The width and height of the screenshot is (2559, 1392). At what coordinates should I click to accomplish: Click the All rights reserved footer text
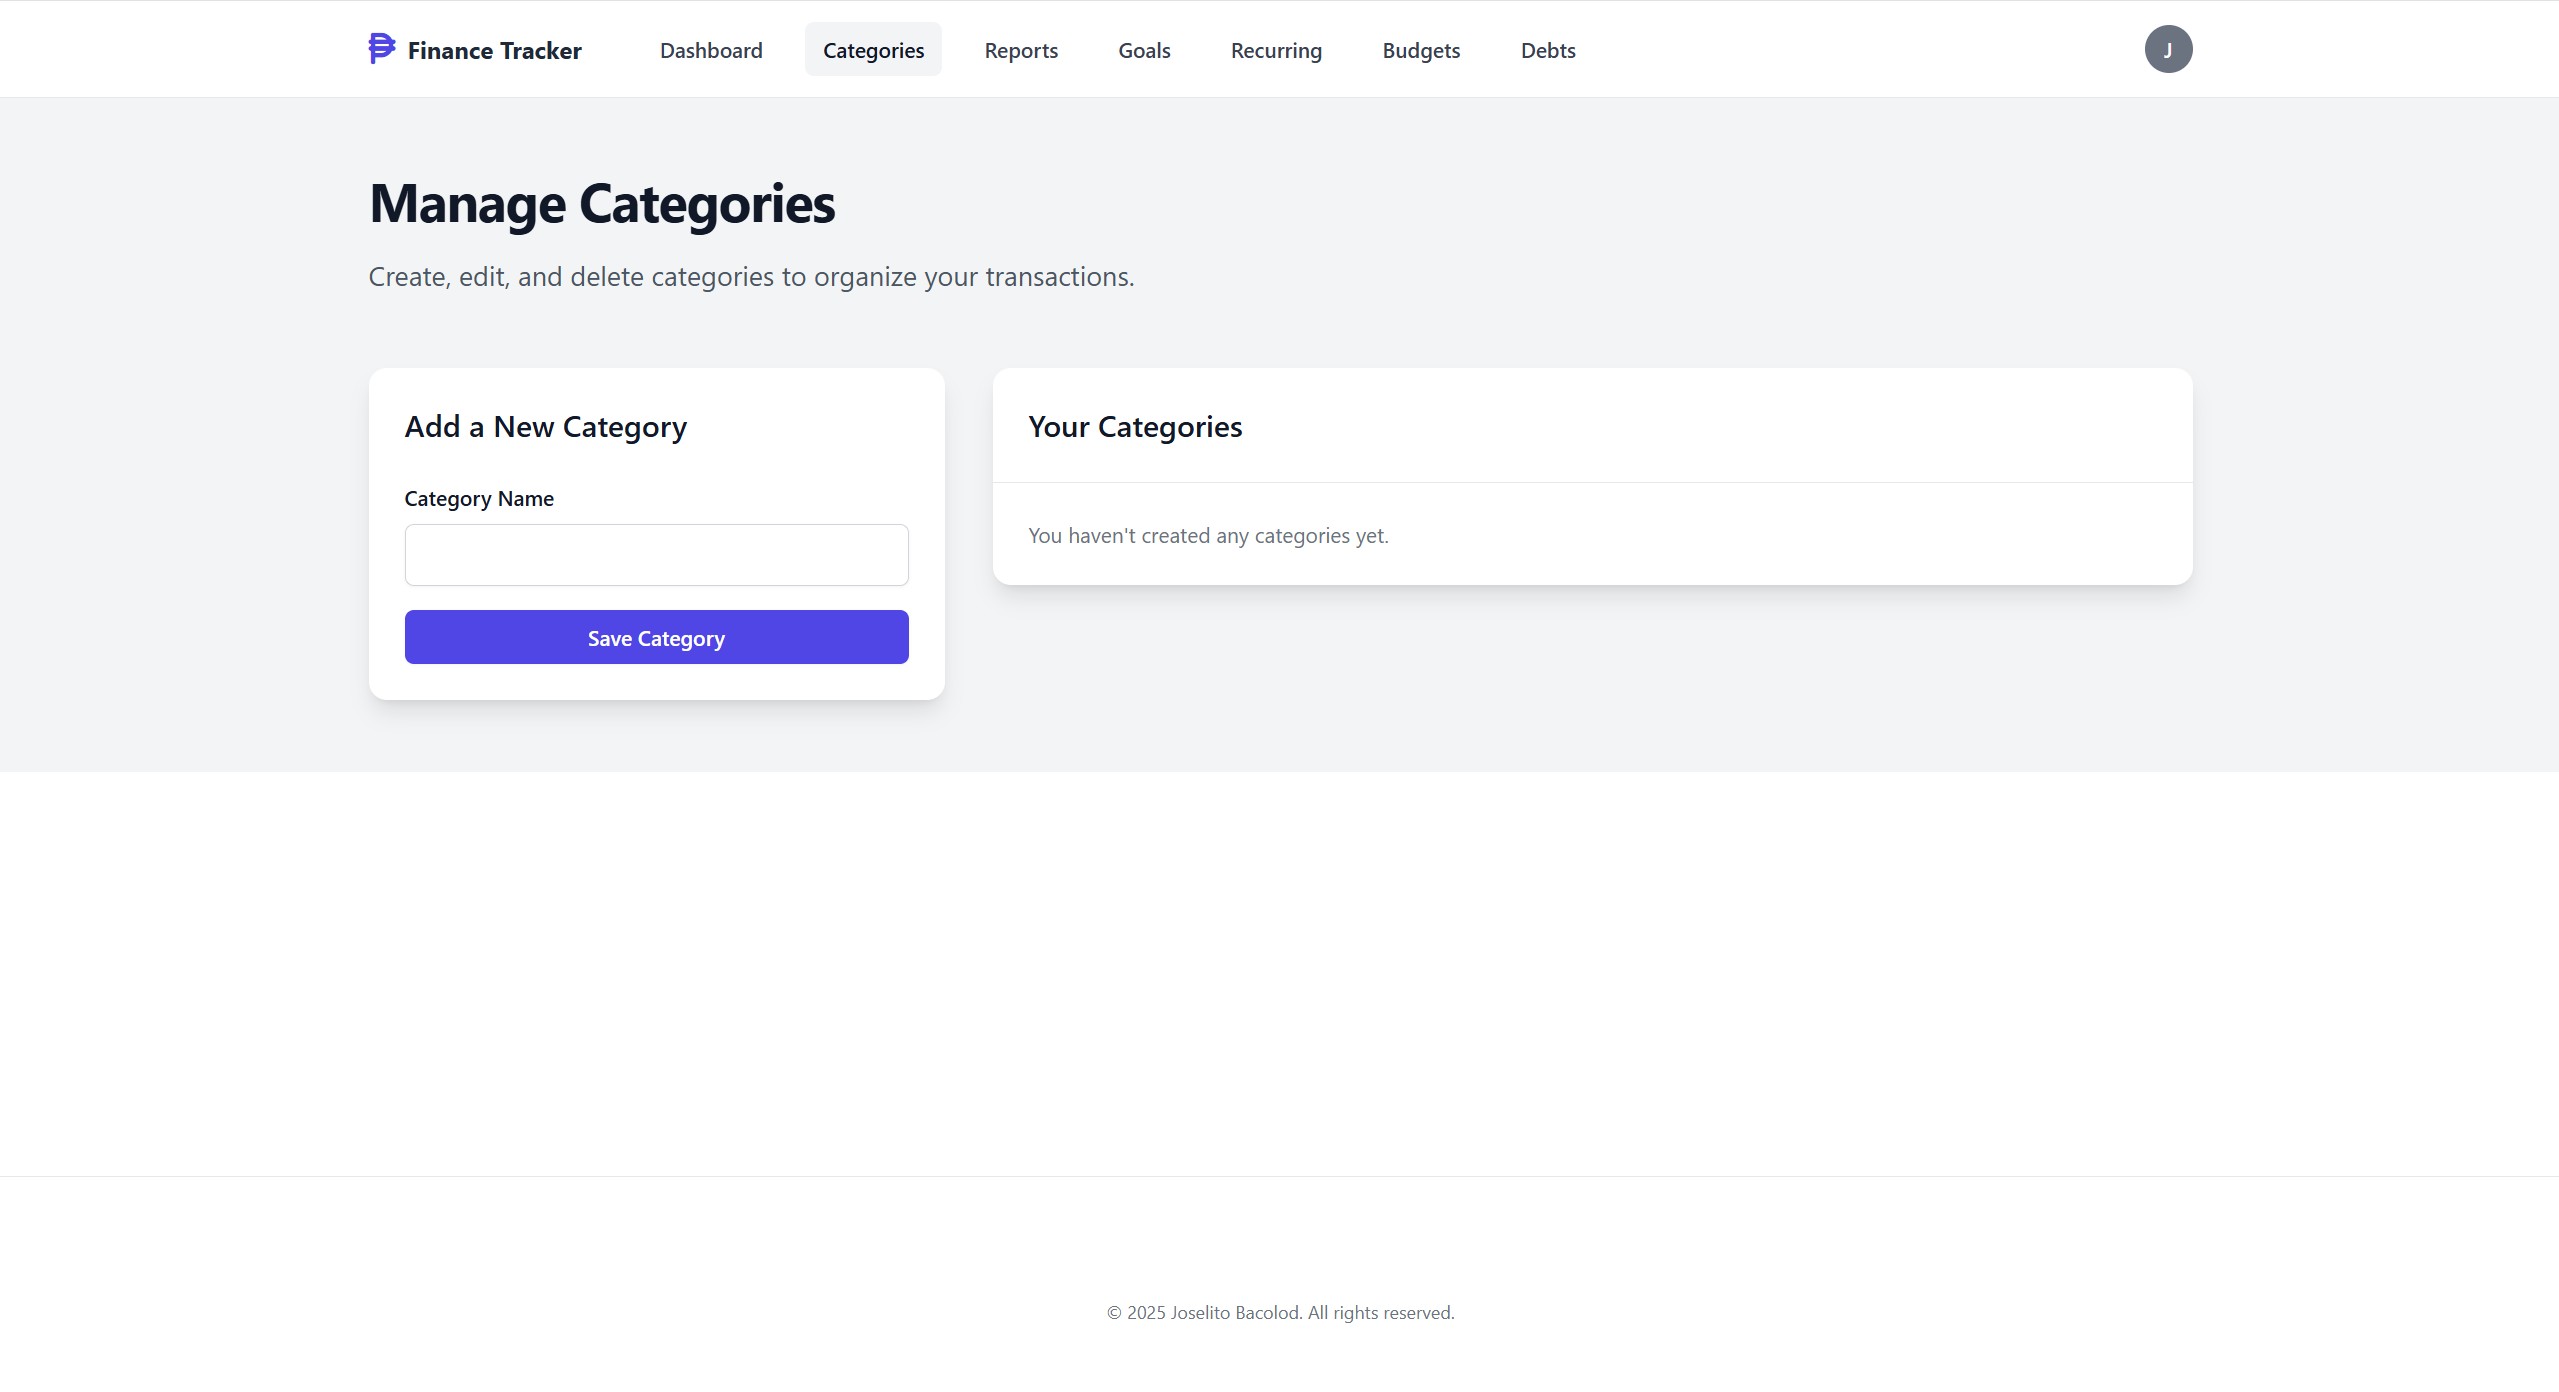[x=1380, y=1313]
